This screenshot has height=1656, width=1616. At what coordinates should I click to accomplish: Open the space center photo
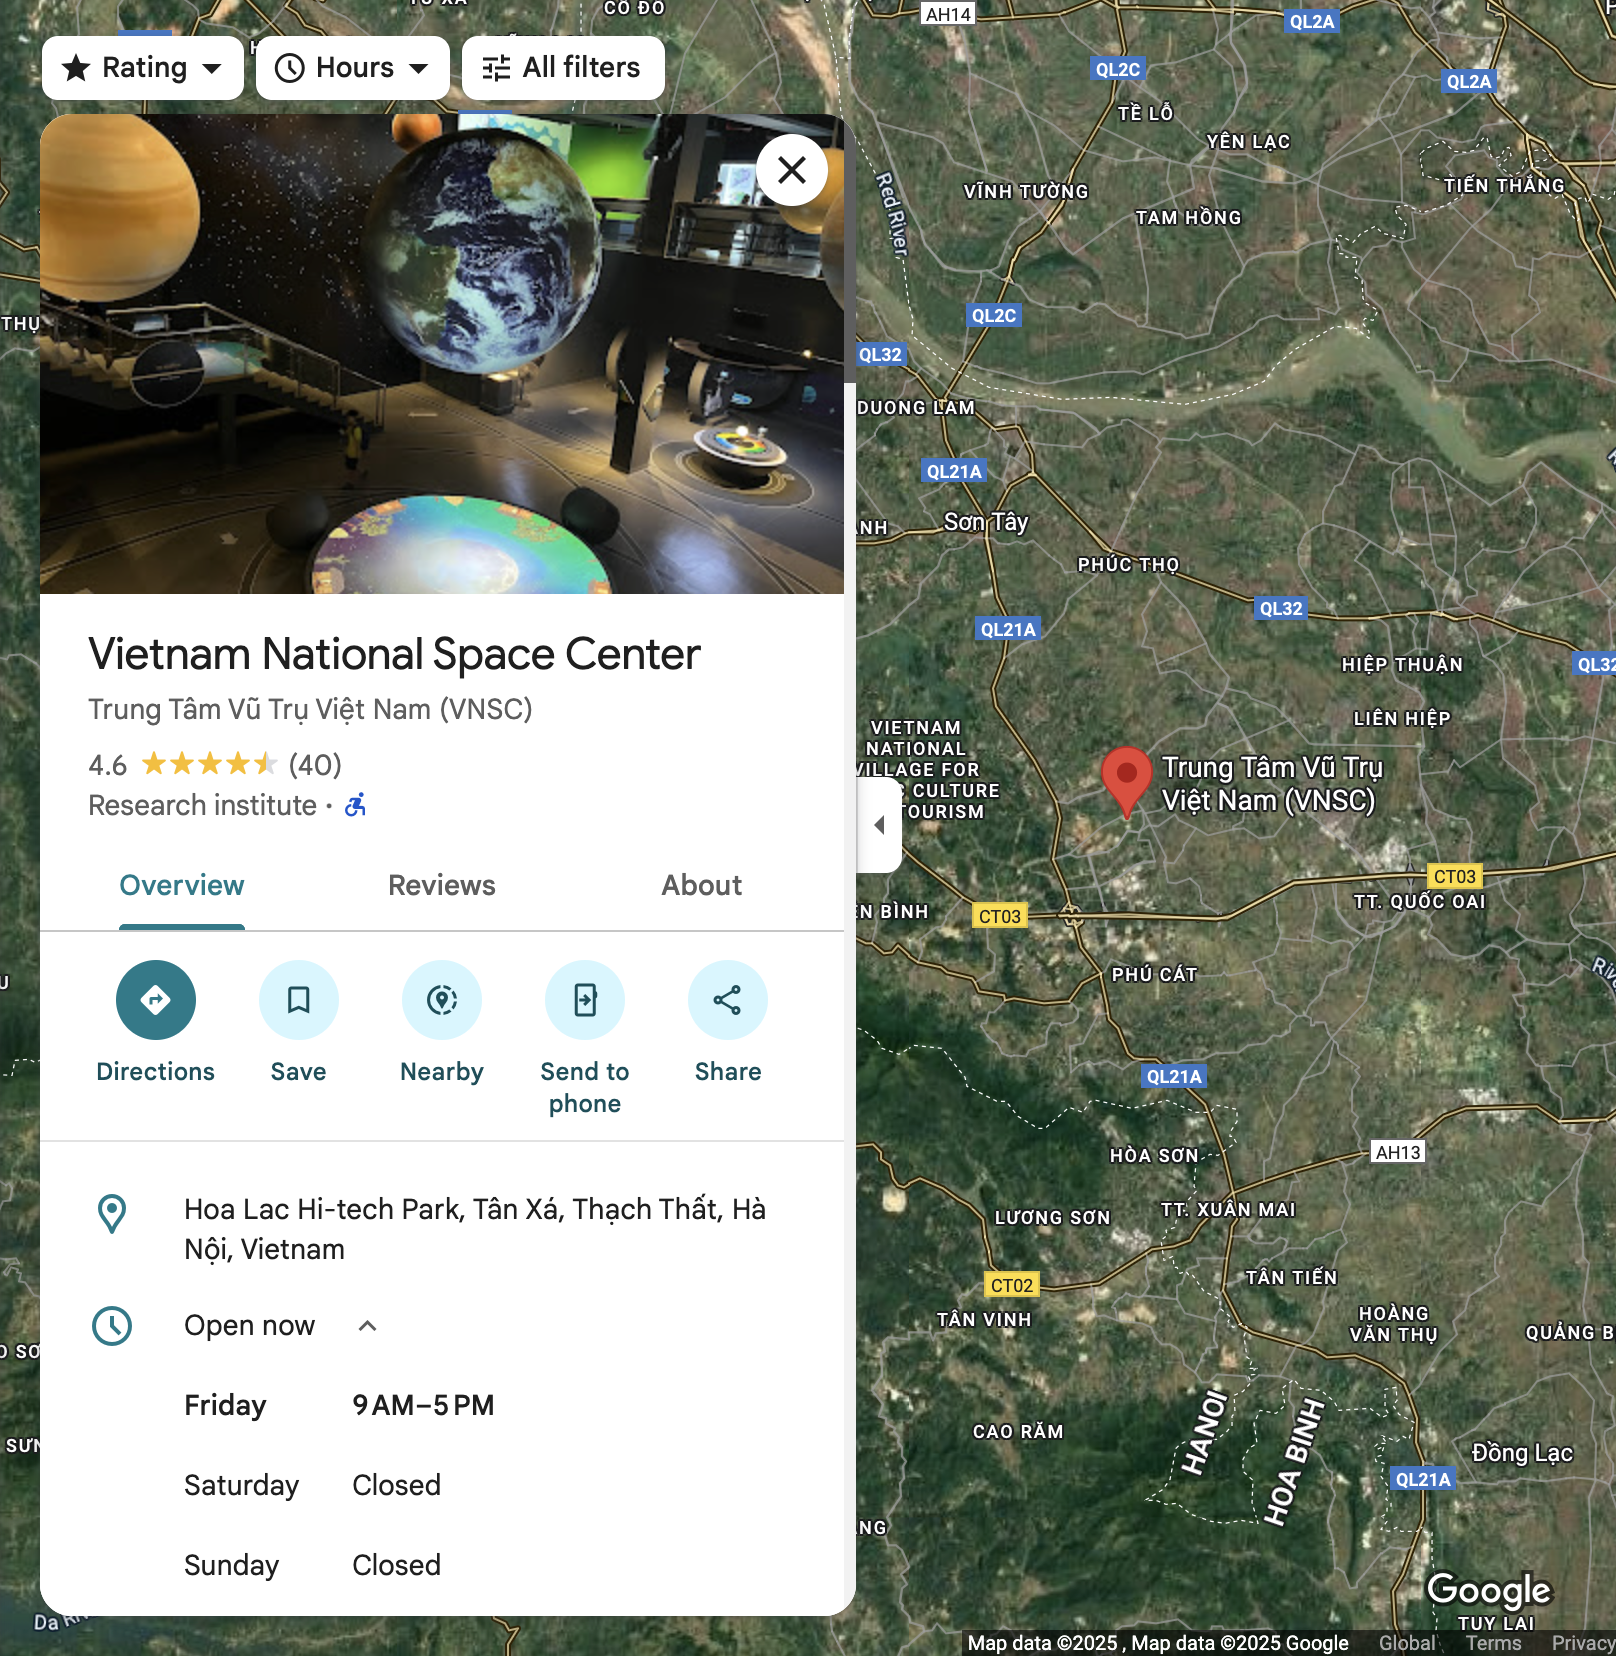442,354
